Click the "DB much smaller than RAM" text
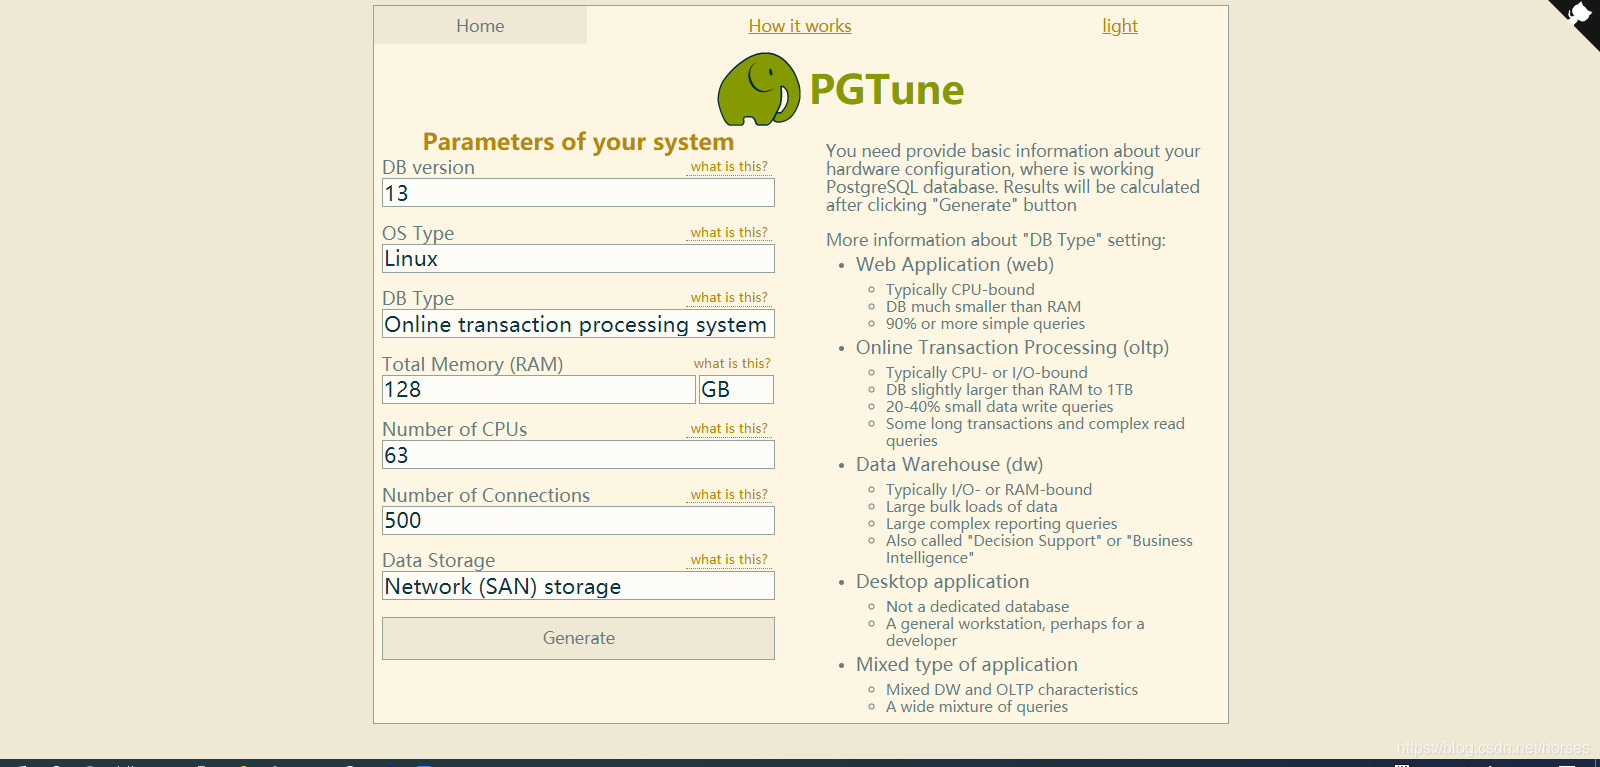The width and height of the screenshot is (1600, 767). [x=983, y=307]
